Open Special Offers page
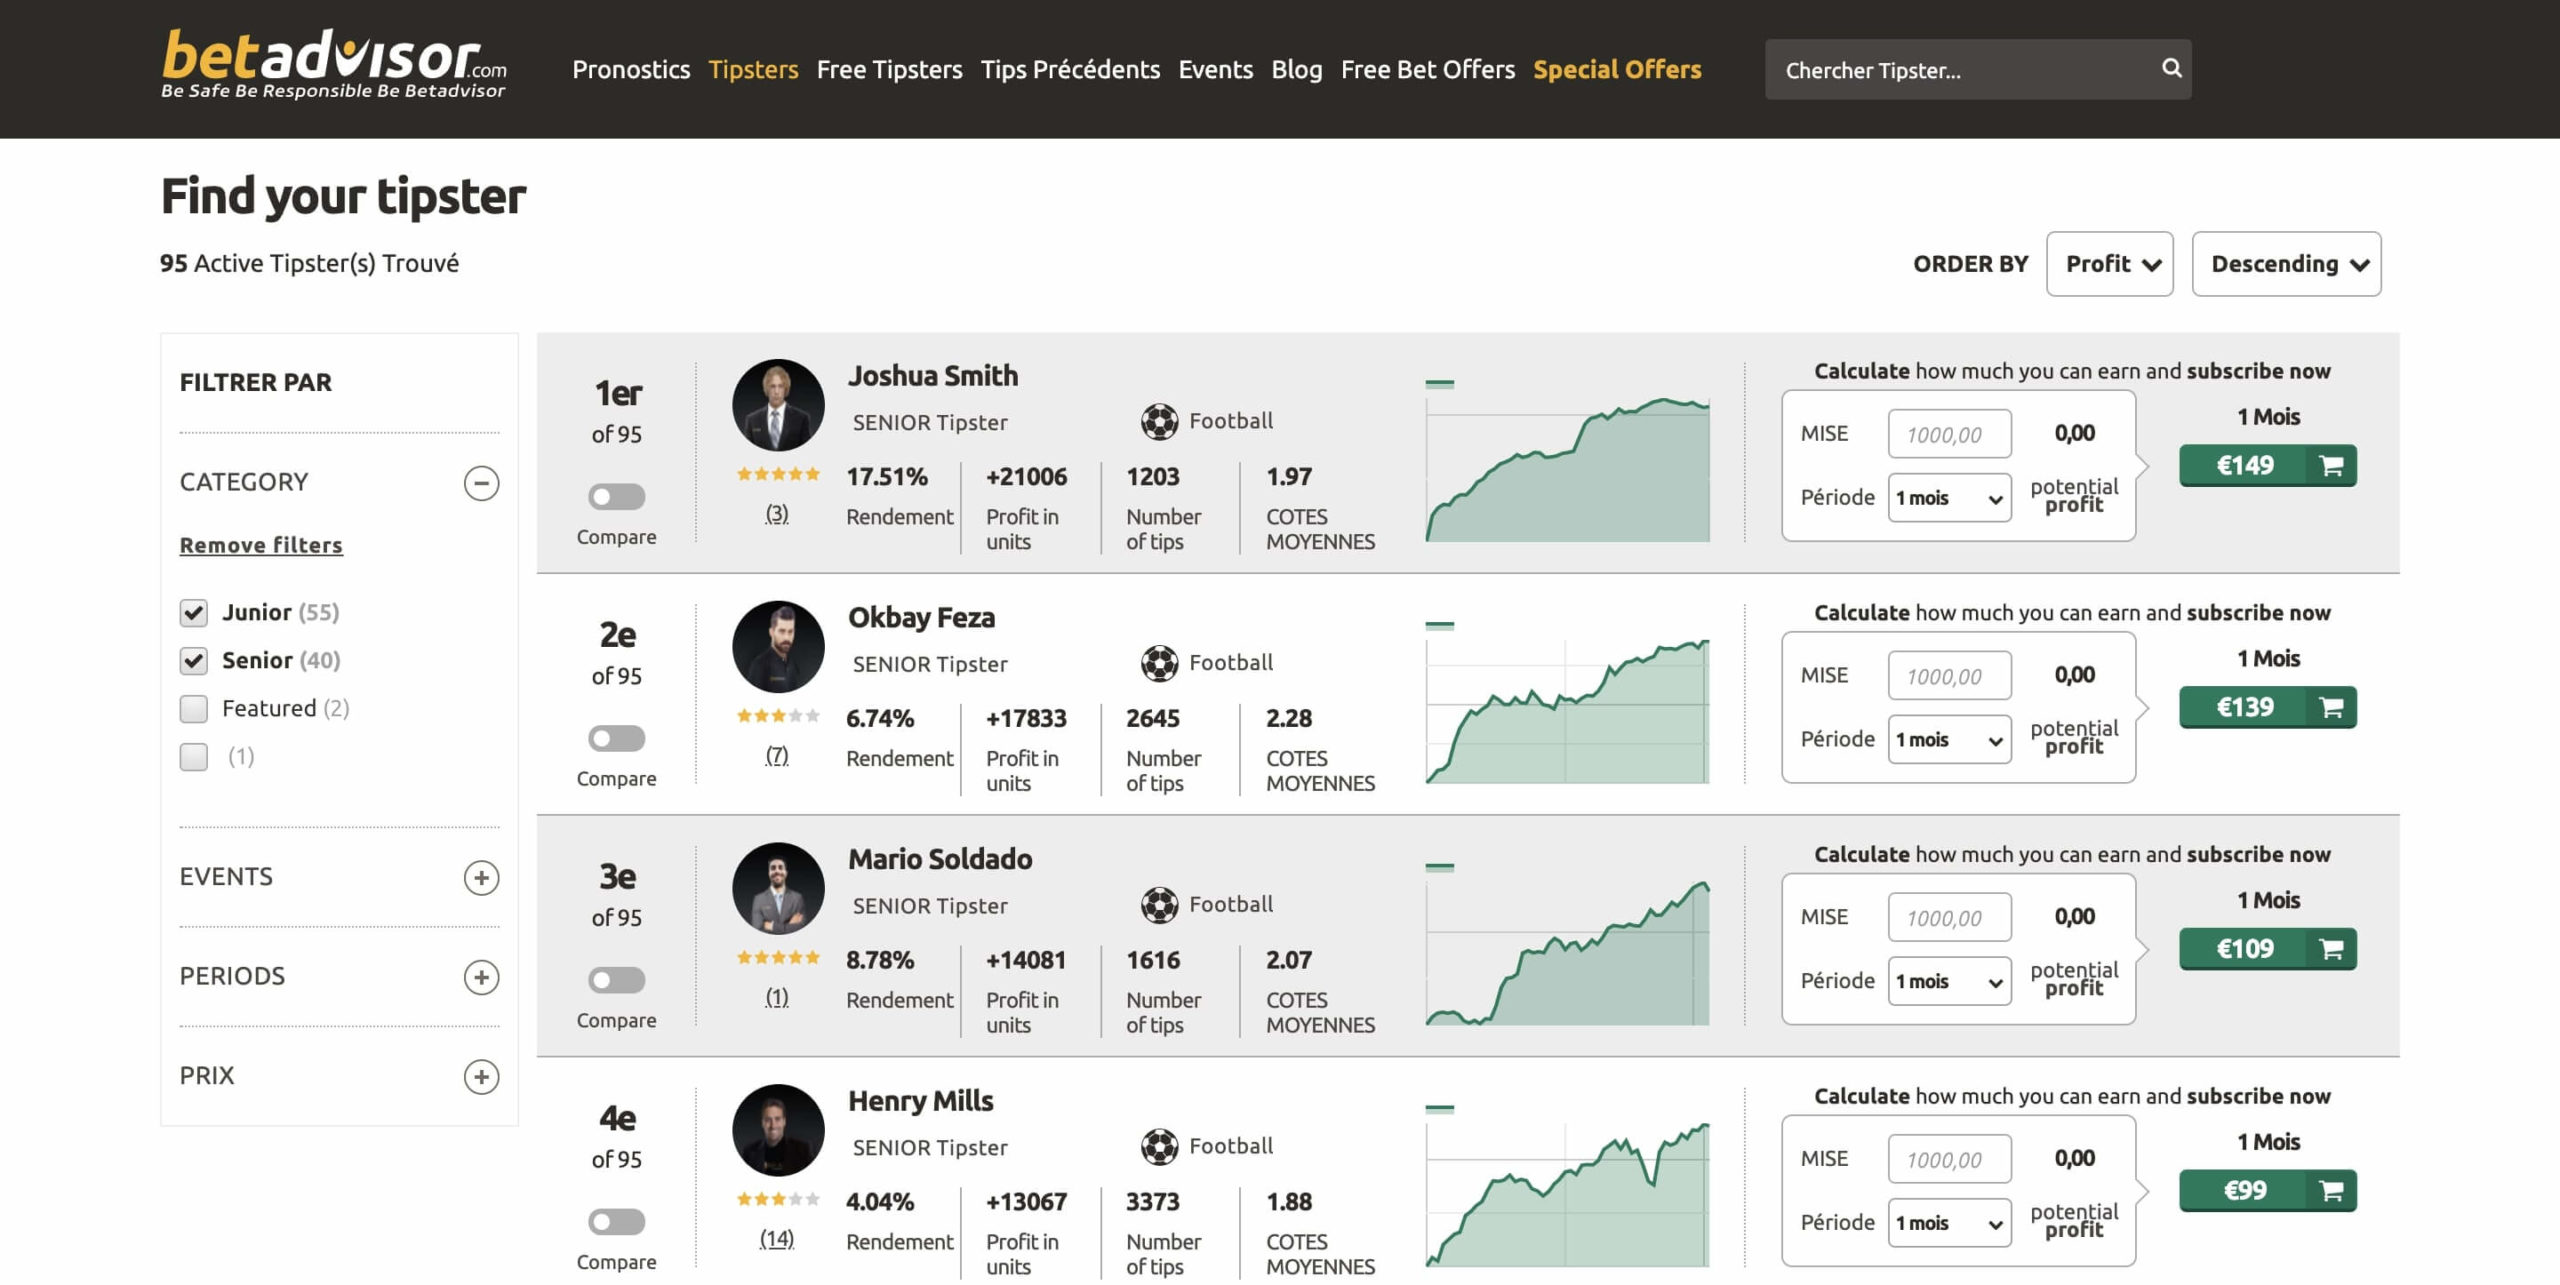 pyautogui.click(x=1617, y=69)
